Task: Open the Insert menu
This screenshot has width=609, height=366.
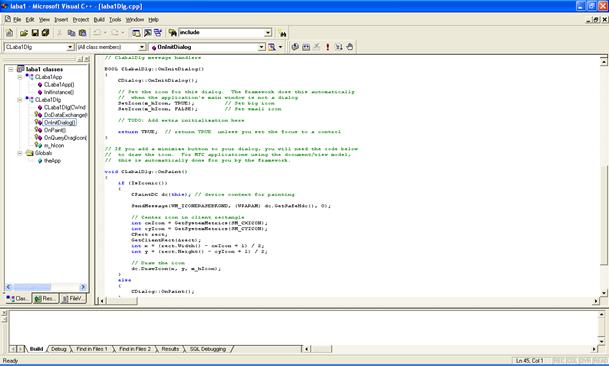Action: pyautogui.click(x=61, y=19)
